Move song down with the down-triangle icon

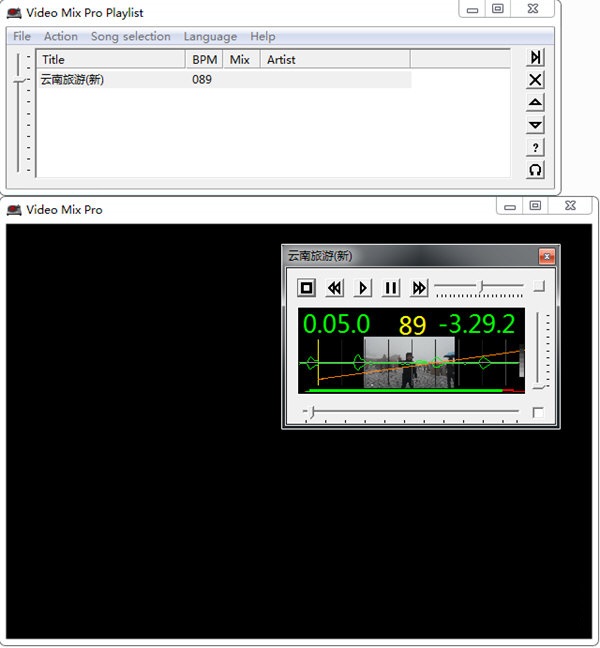(x=535, y=125)
